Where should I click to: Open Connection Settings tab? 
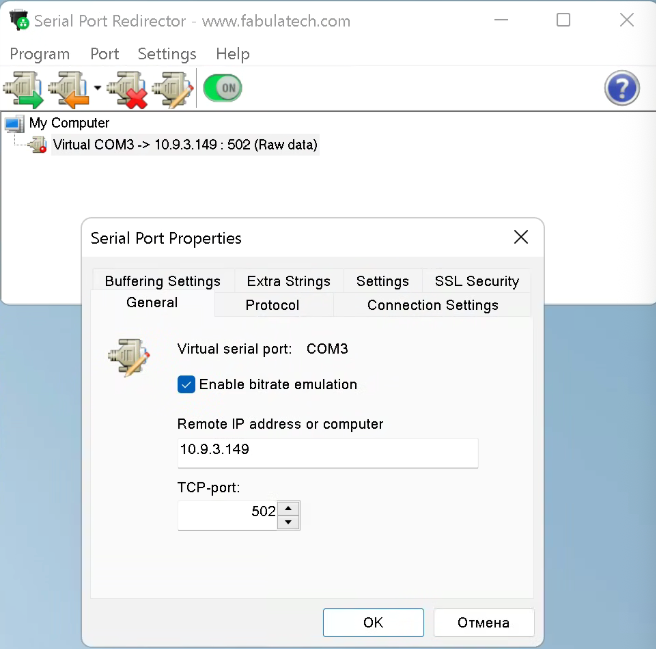(x=433, y=305)
